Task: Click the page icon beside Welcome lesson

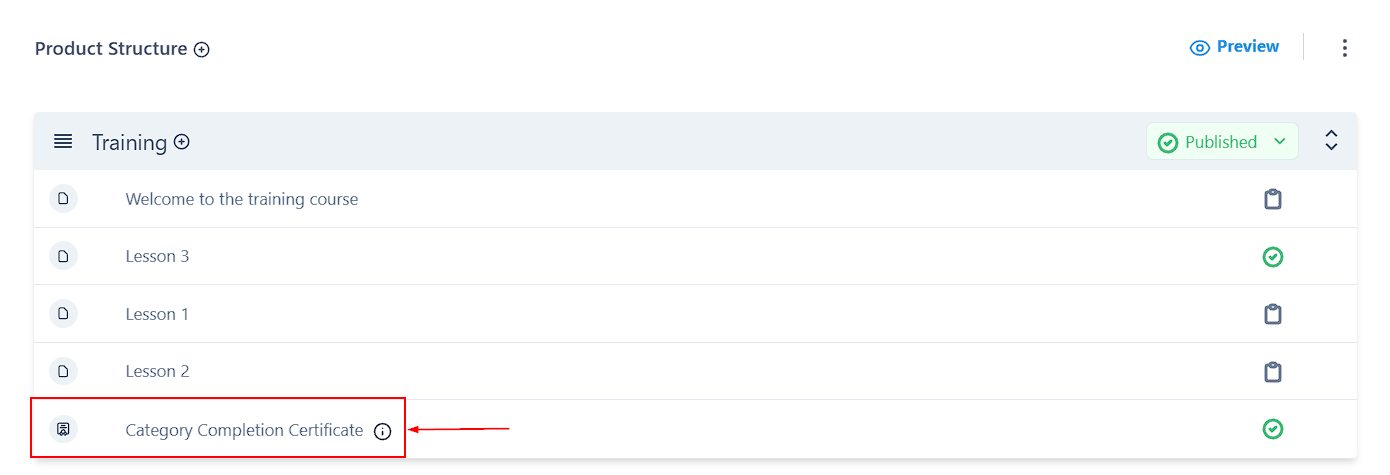Action: pyautogui.click(x=63, y=199)
